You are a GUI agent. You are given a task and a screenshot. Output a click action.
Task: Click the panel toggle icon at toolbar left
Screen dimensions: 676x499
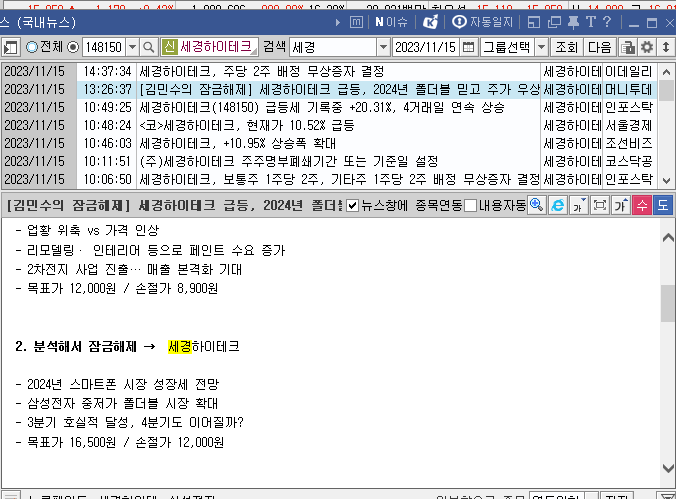(10, 47)
